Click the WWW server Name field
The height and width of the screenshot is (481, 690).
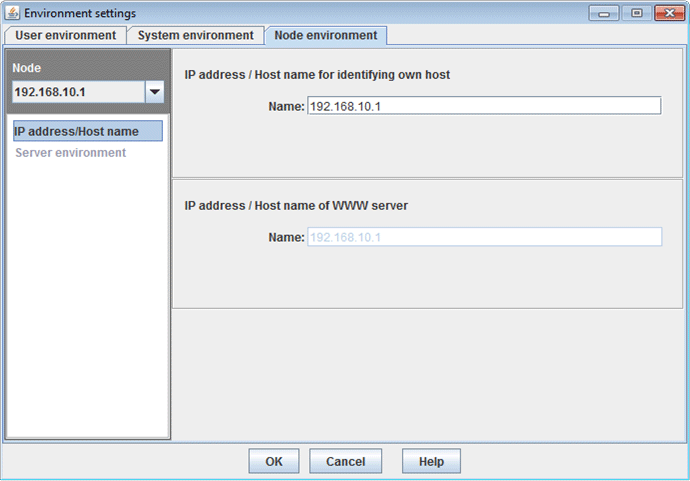[484, 237]
